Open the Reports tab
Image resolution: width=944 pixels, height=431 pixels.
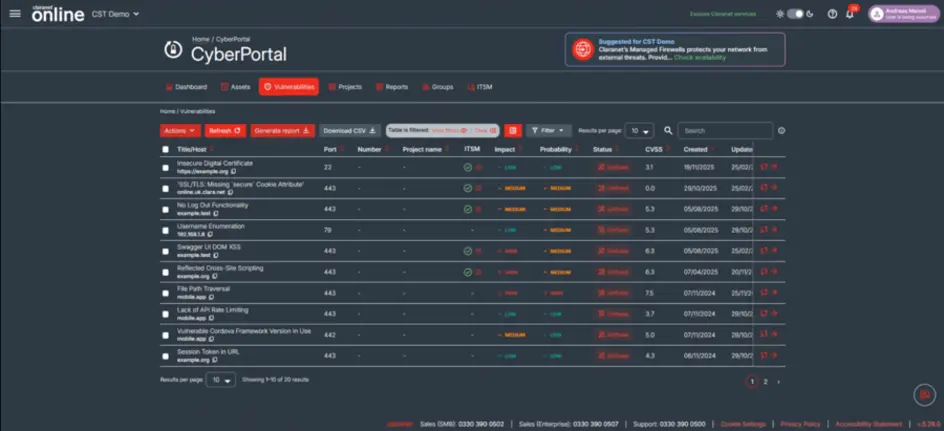tap(391, 87)
